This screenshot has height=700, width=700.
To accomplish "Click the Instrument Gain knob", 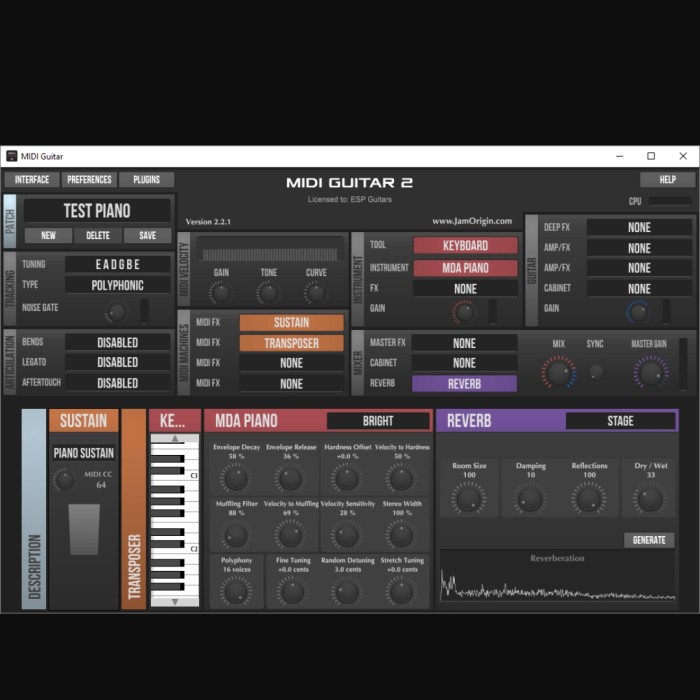I will 464,312.
